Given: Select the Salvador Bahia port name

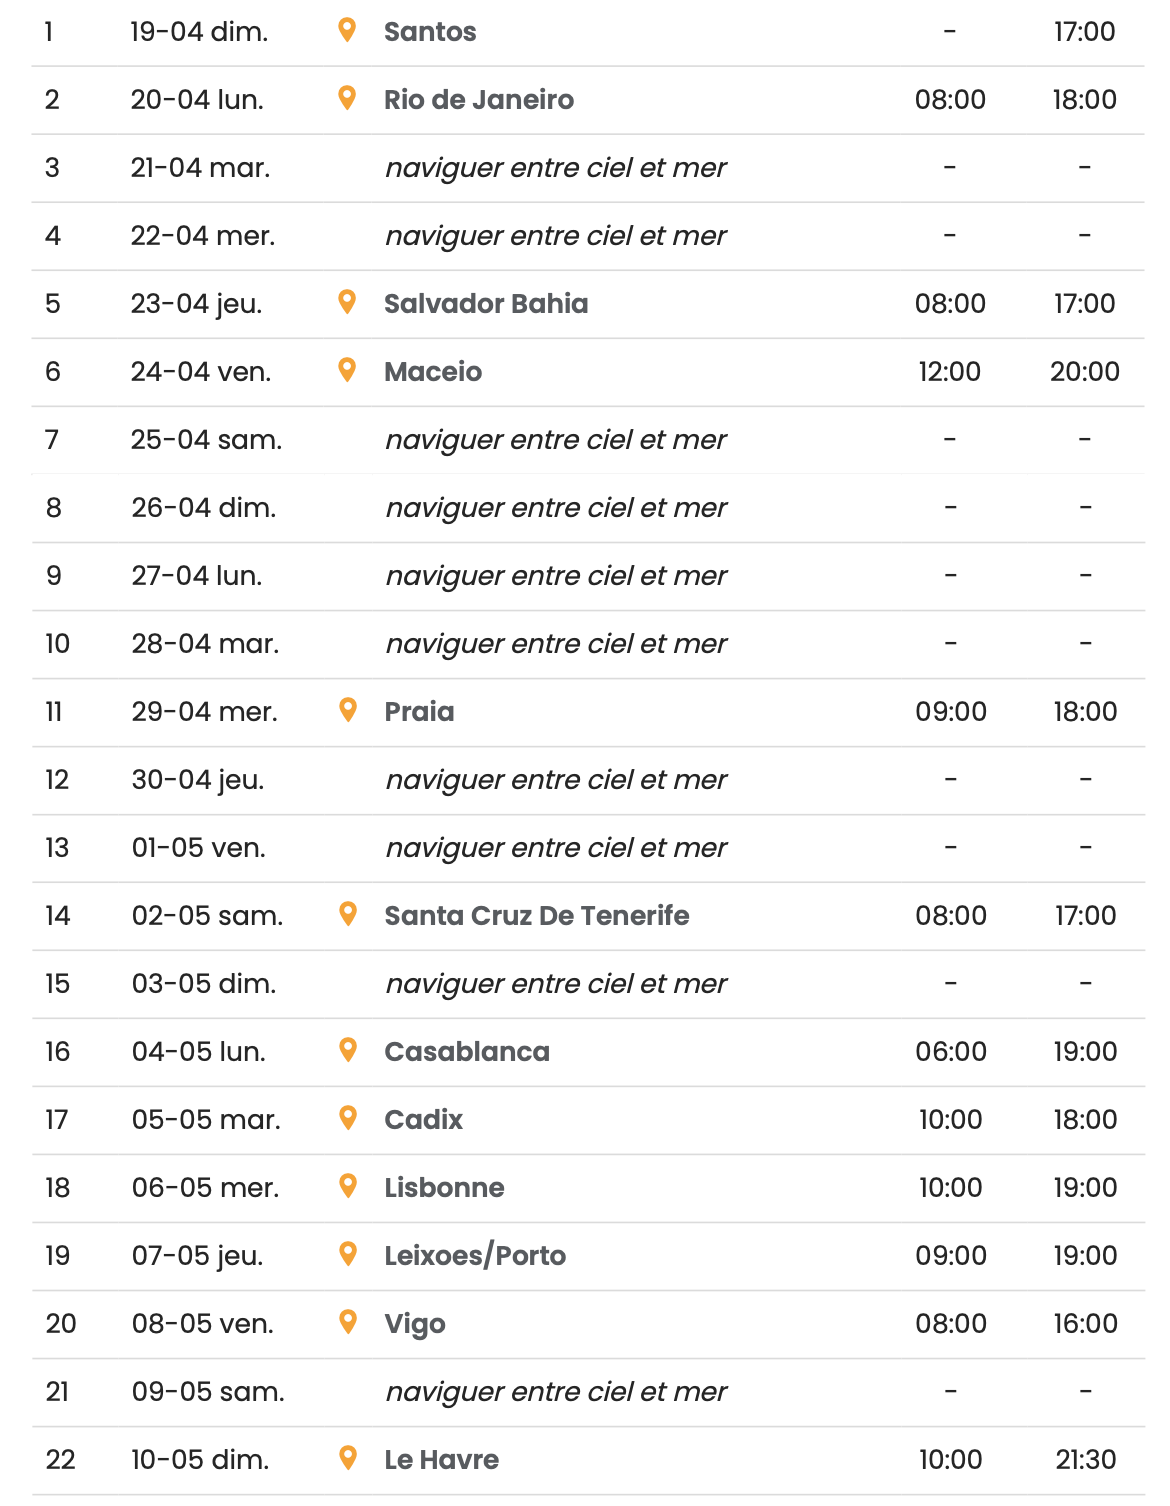Looking at the screenshot, I should 486,304.
